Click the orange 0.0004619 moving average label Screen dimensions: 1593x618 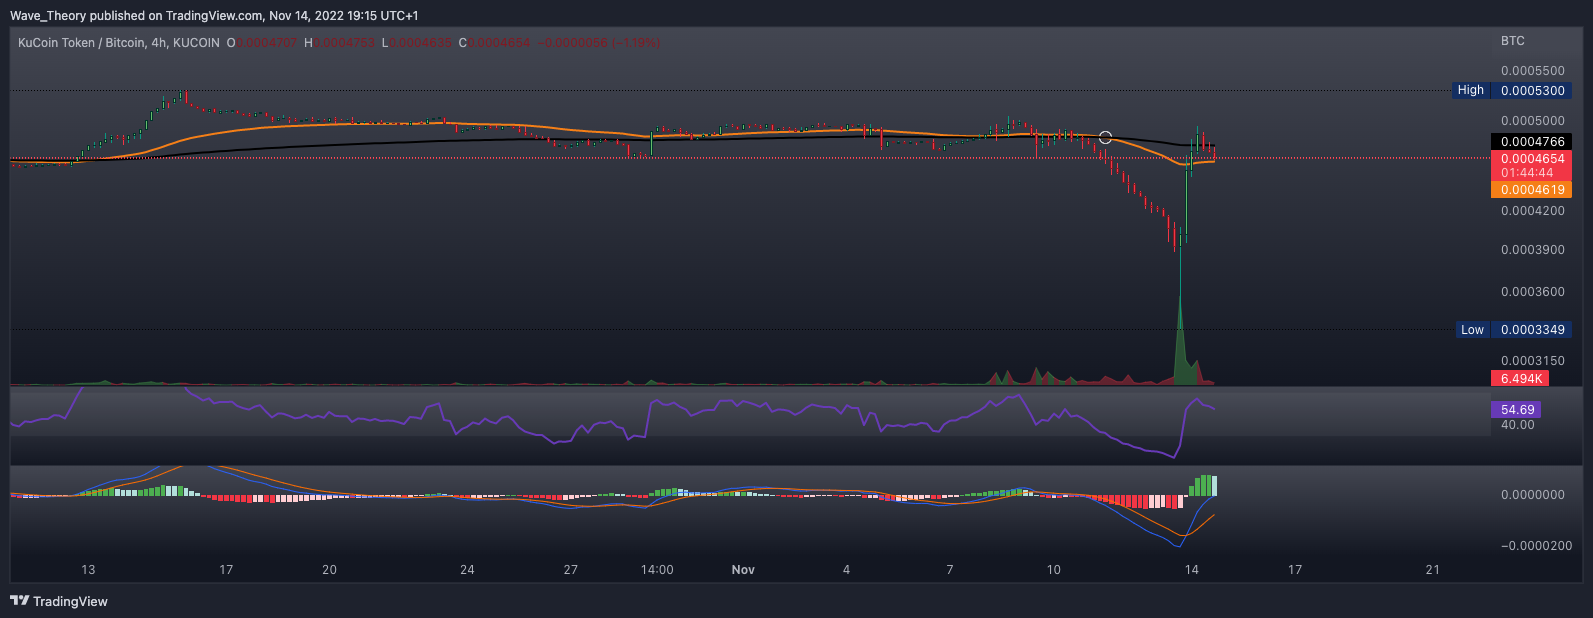[x=1530, y=189]
